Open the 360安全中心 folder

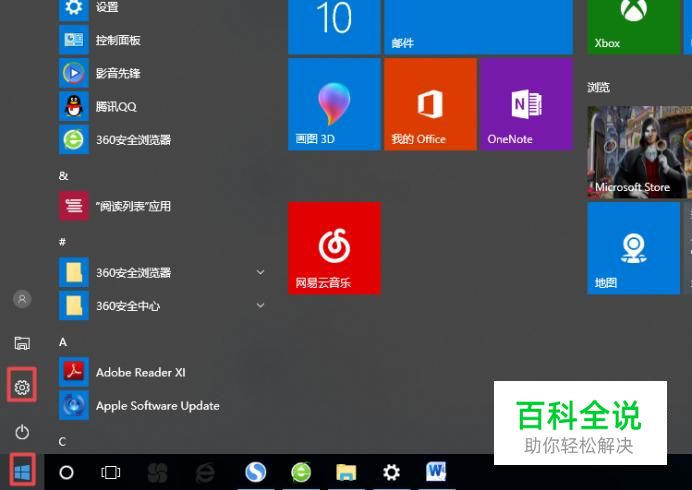pos(163,306)
